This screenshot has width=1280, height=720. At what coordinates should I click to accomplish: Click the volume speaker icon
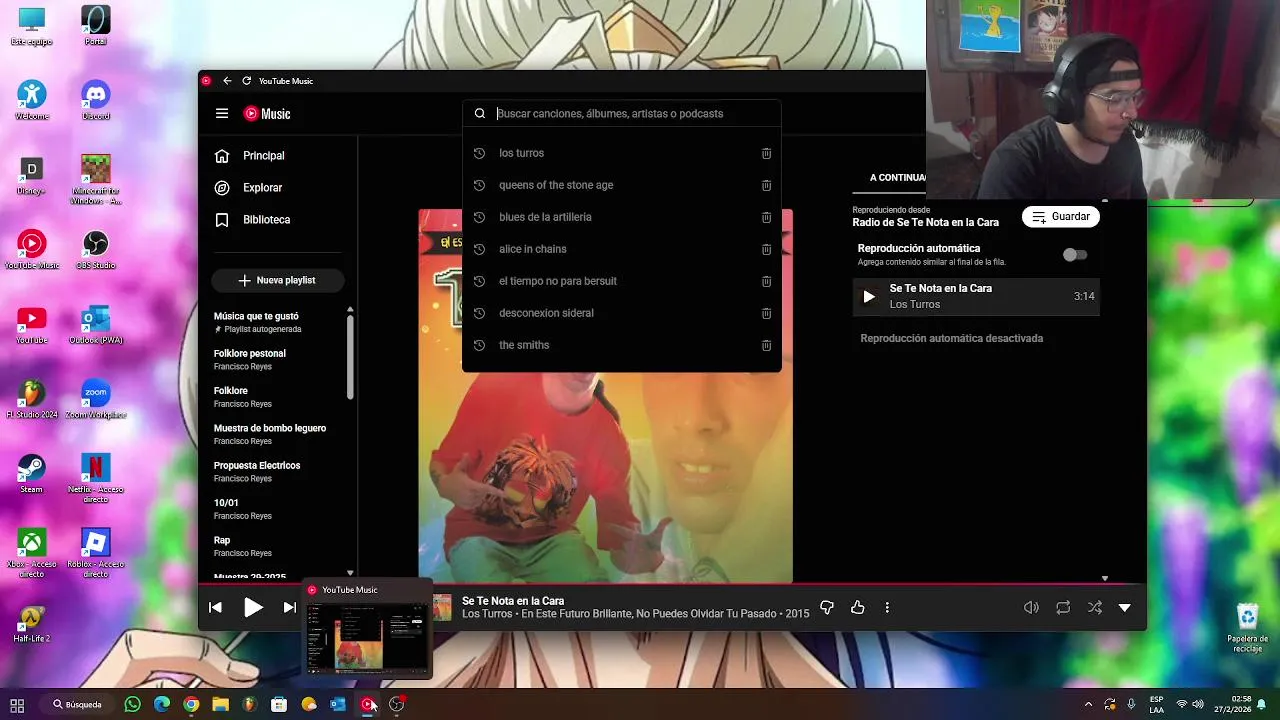[x=1031, y=607]
